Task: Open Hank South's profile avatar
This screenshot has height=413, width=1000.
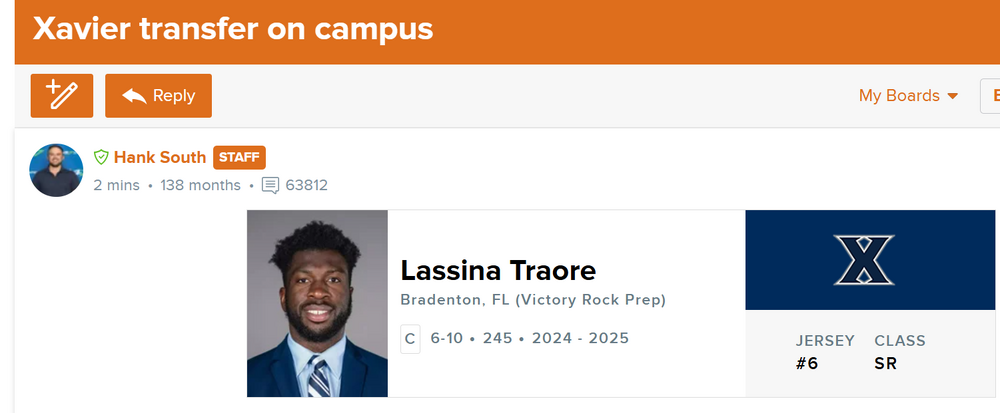Action: [x=56, y=170]
